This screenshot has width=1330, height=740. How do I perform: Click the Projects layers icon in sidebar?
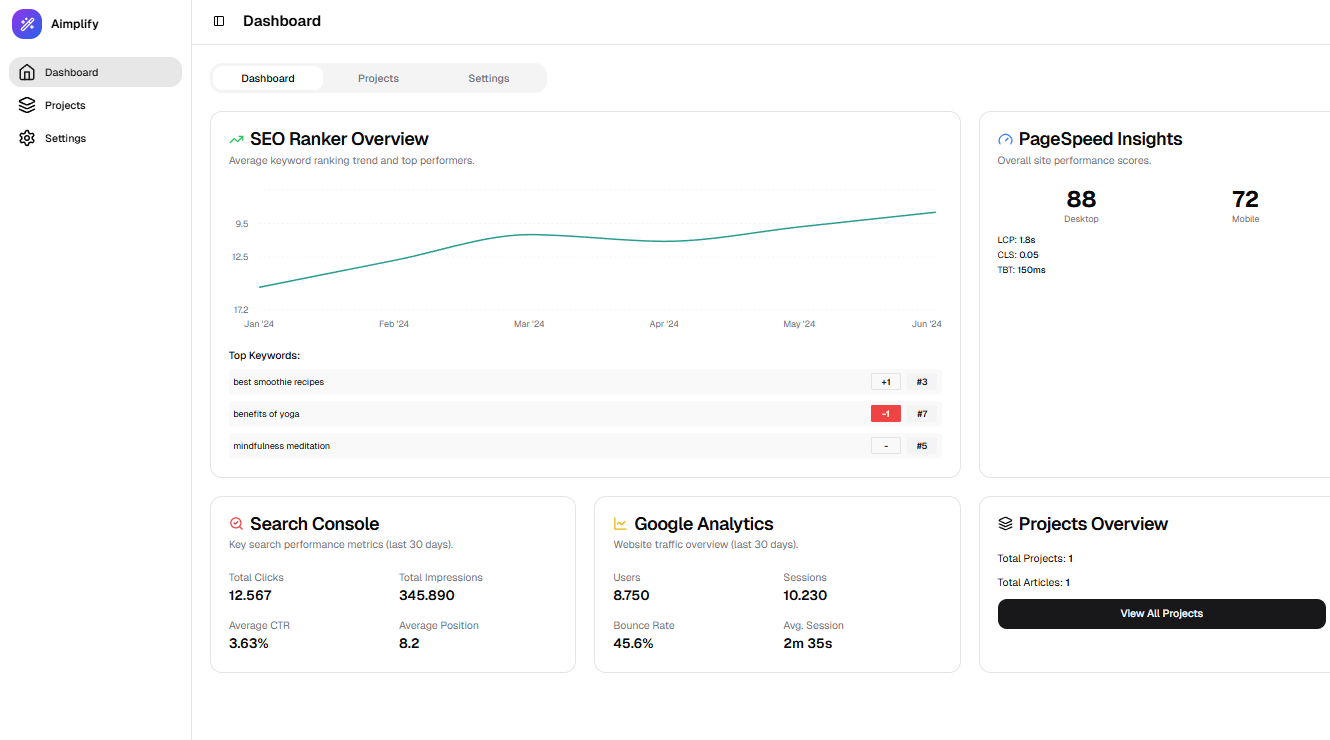click(x=27, y=105)
